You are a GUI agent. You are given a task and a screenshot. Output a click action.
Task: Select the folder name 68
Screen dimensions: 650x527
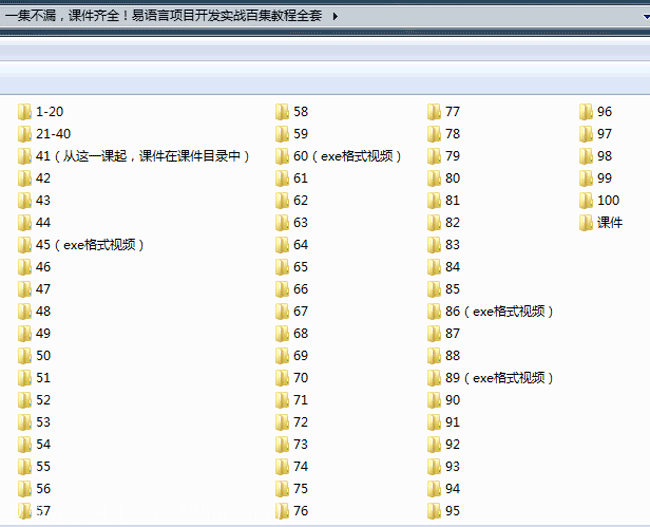[x=301, y=333]
